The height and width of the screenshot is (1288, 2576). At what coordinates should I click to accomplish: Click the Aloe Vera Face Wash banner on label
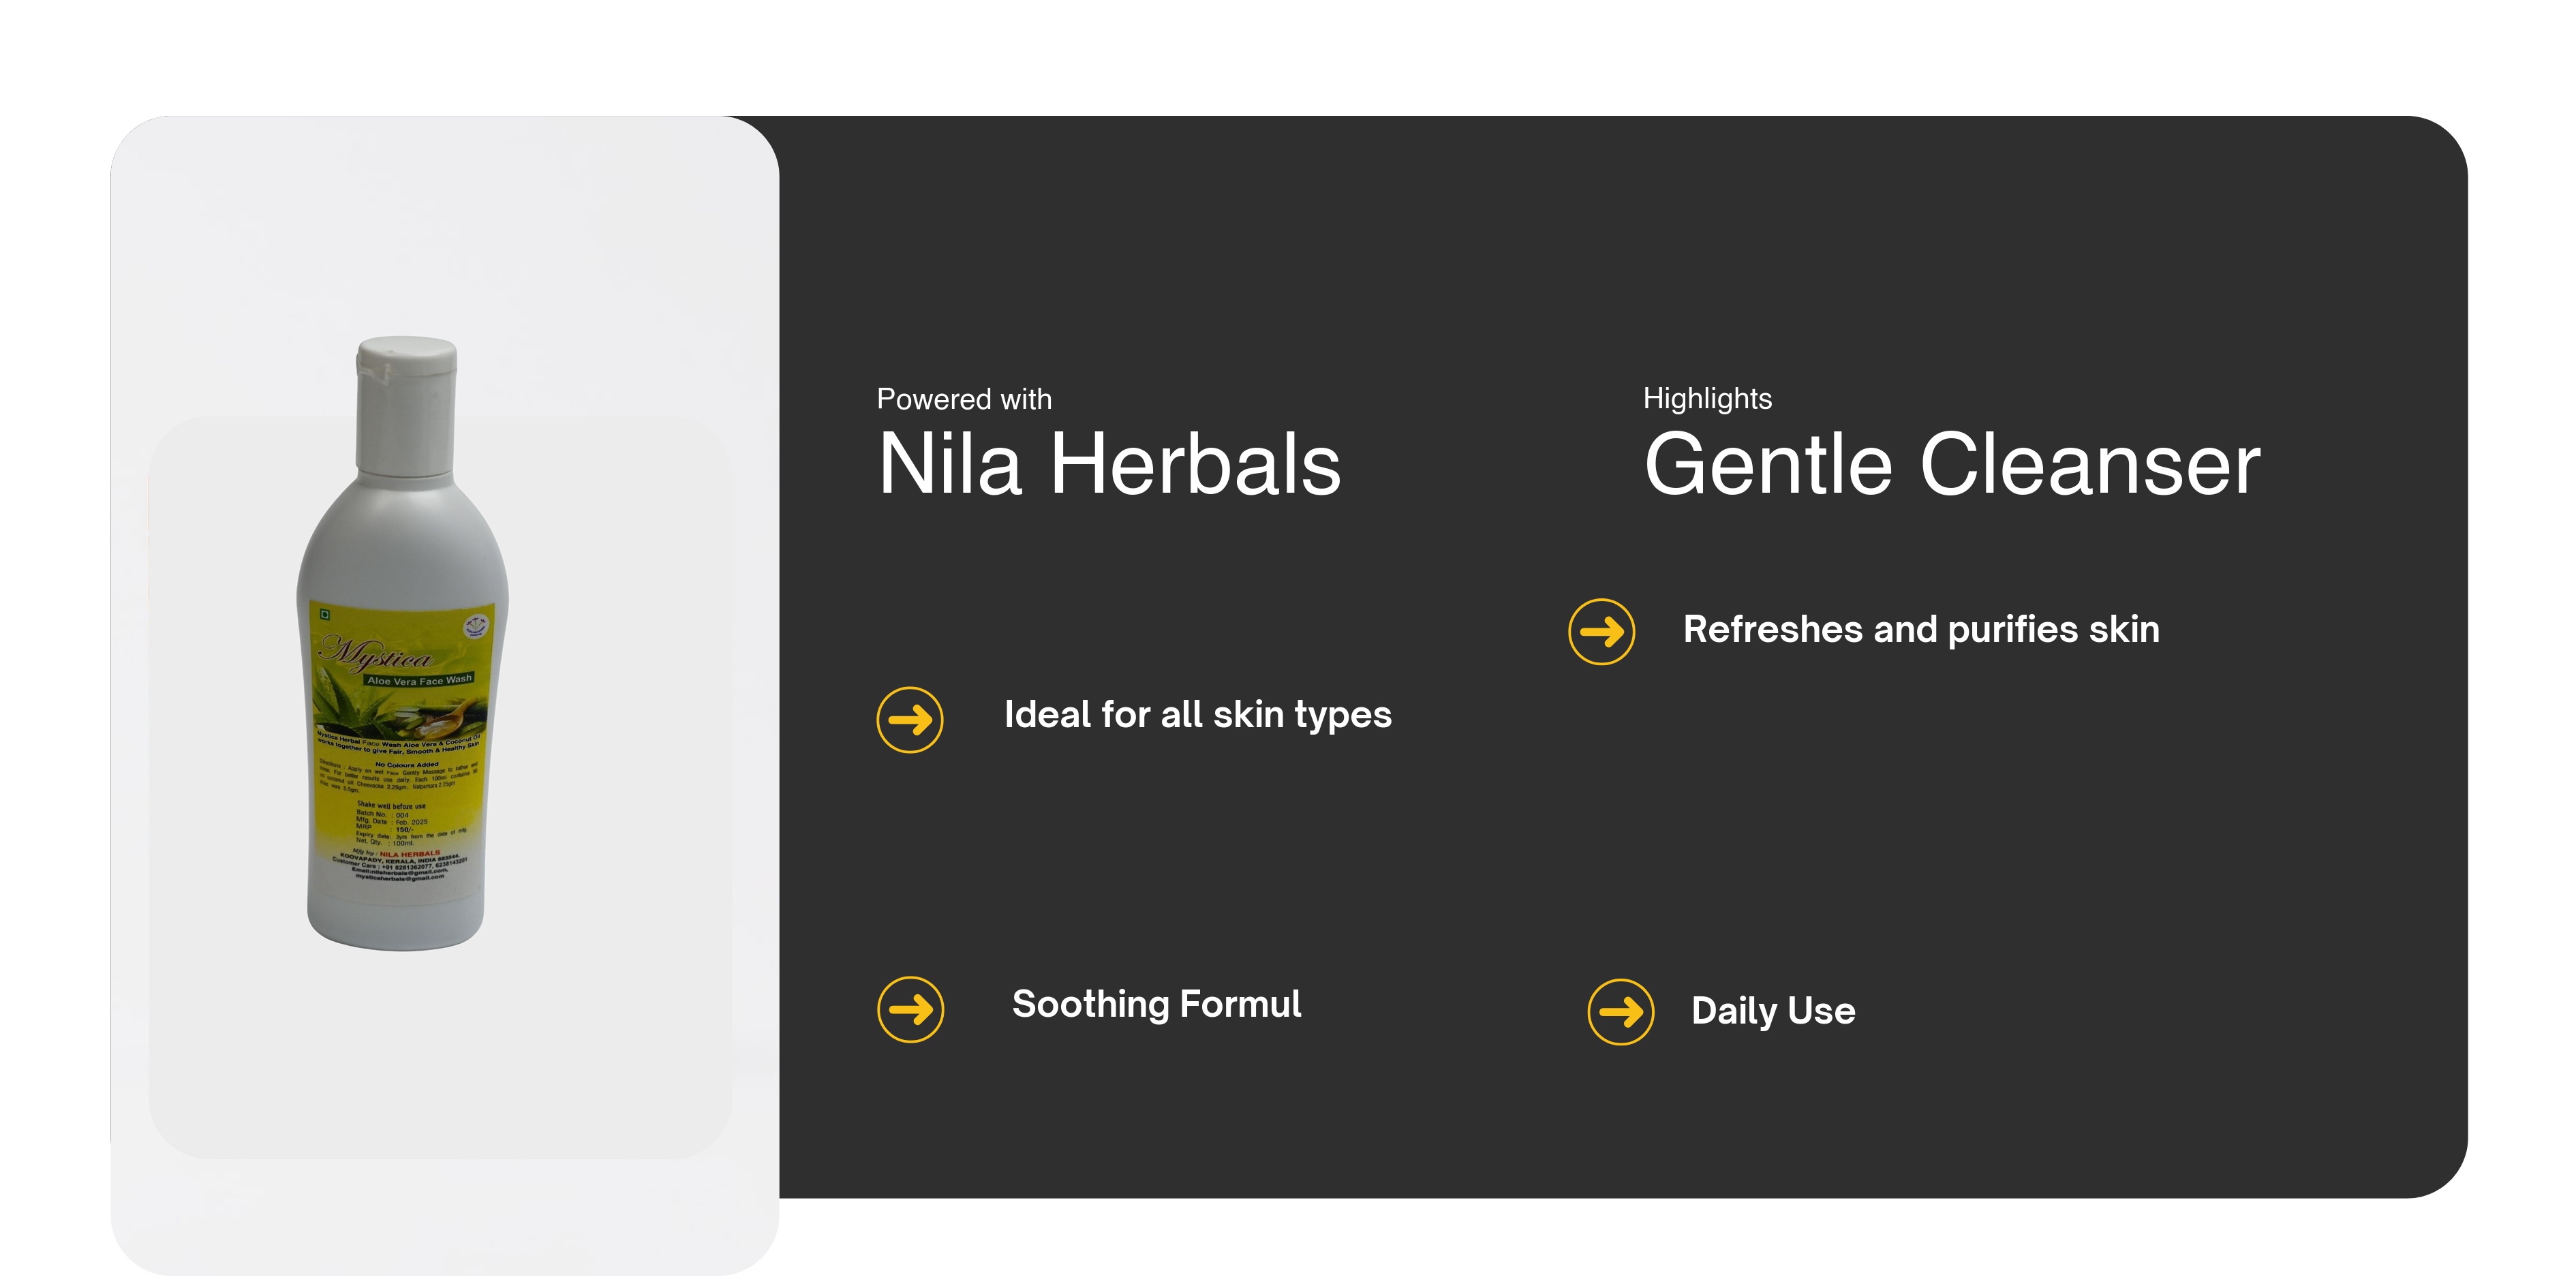419,680
